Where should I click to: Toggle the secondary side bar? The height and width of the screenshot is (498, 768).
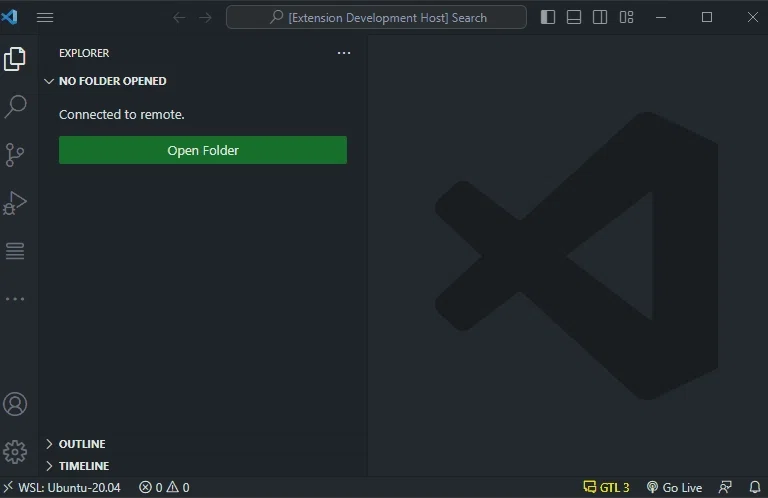point(600,17)
